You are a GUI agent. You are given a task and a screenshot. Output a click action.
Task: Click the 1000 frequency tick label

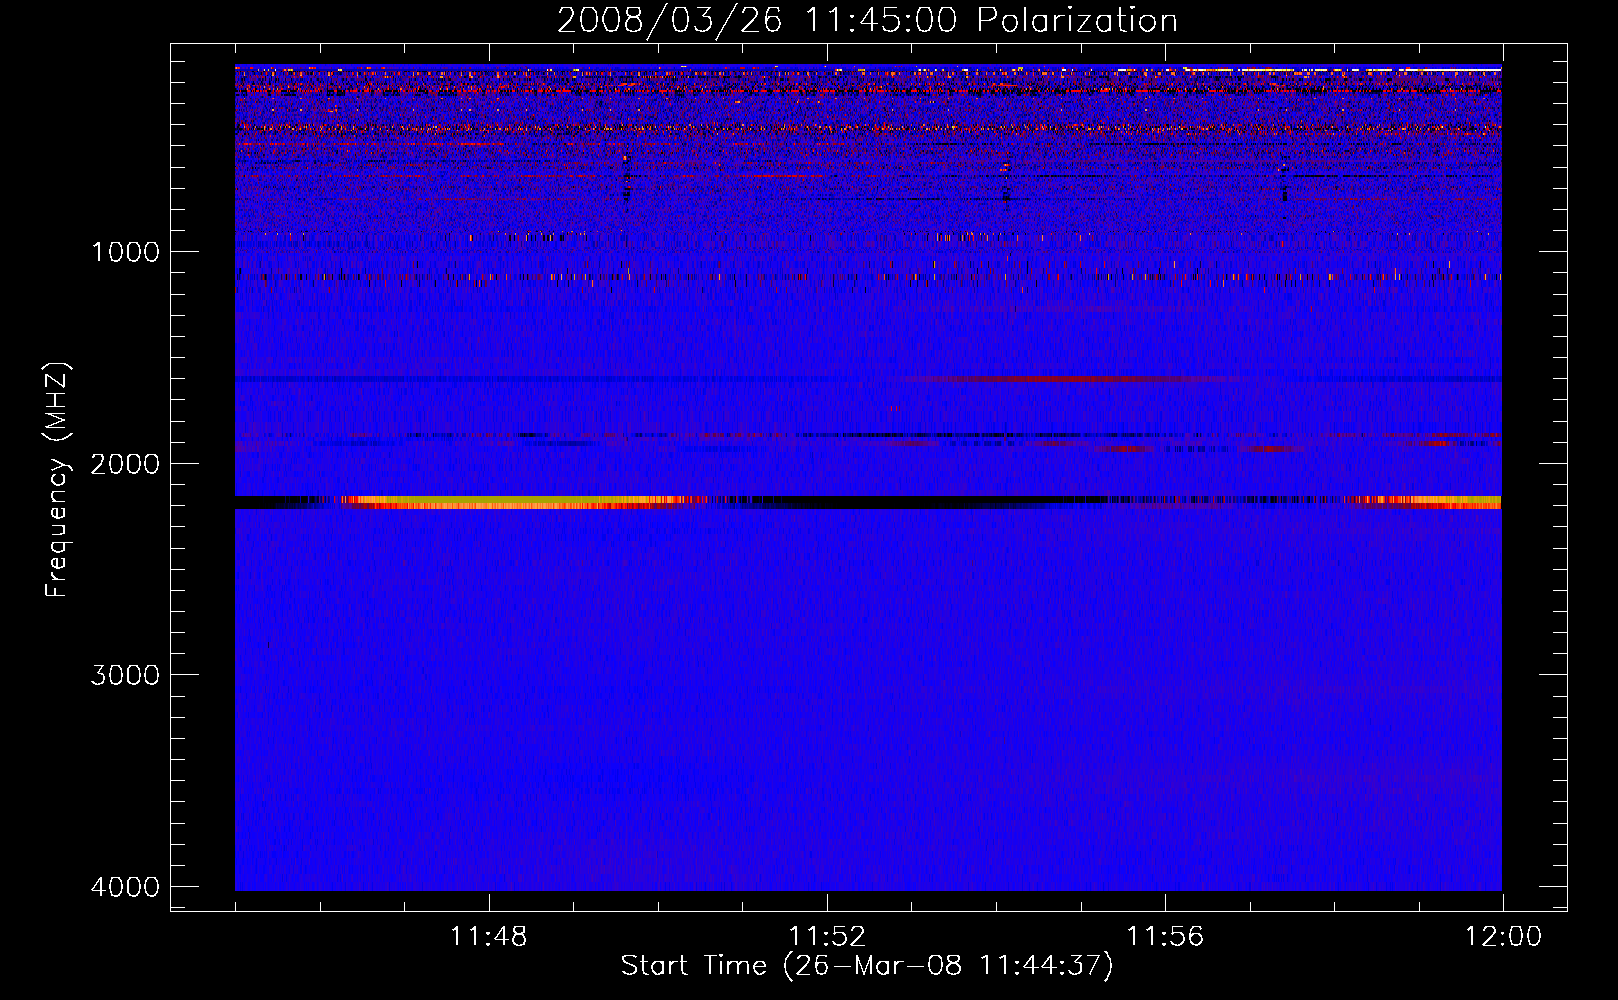coord(125,252)
